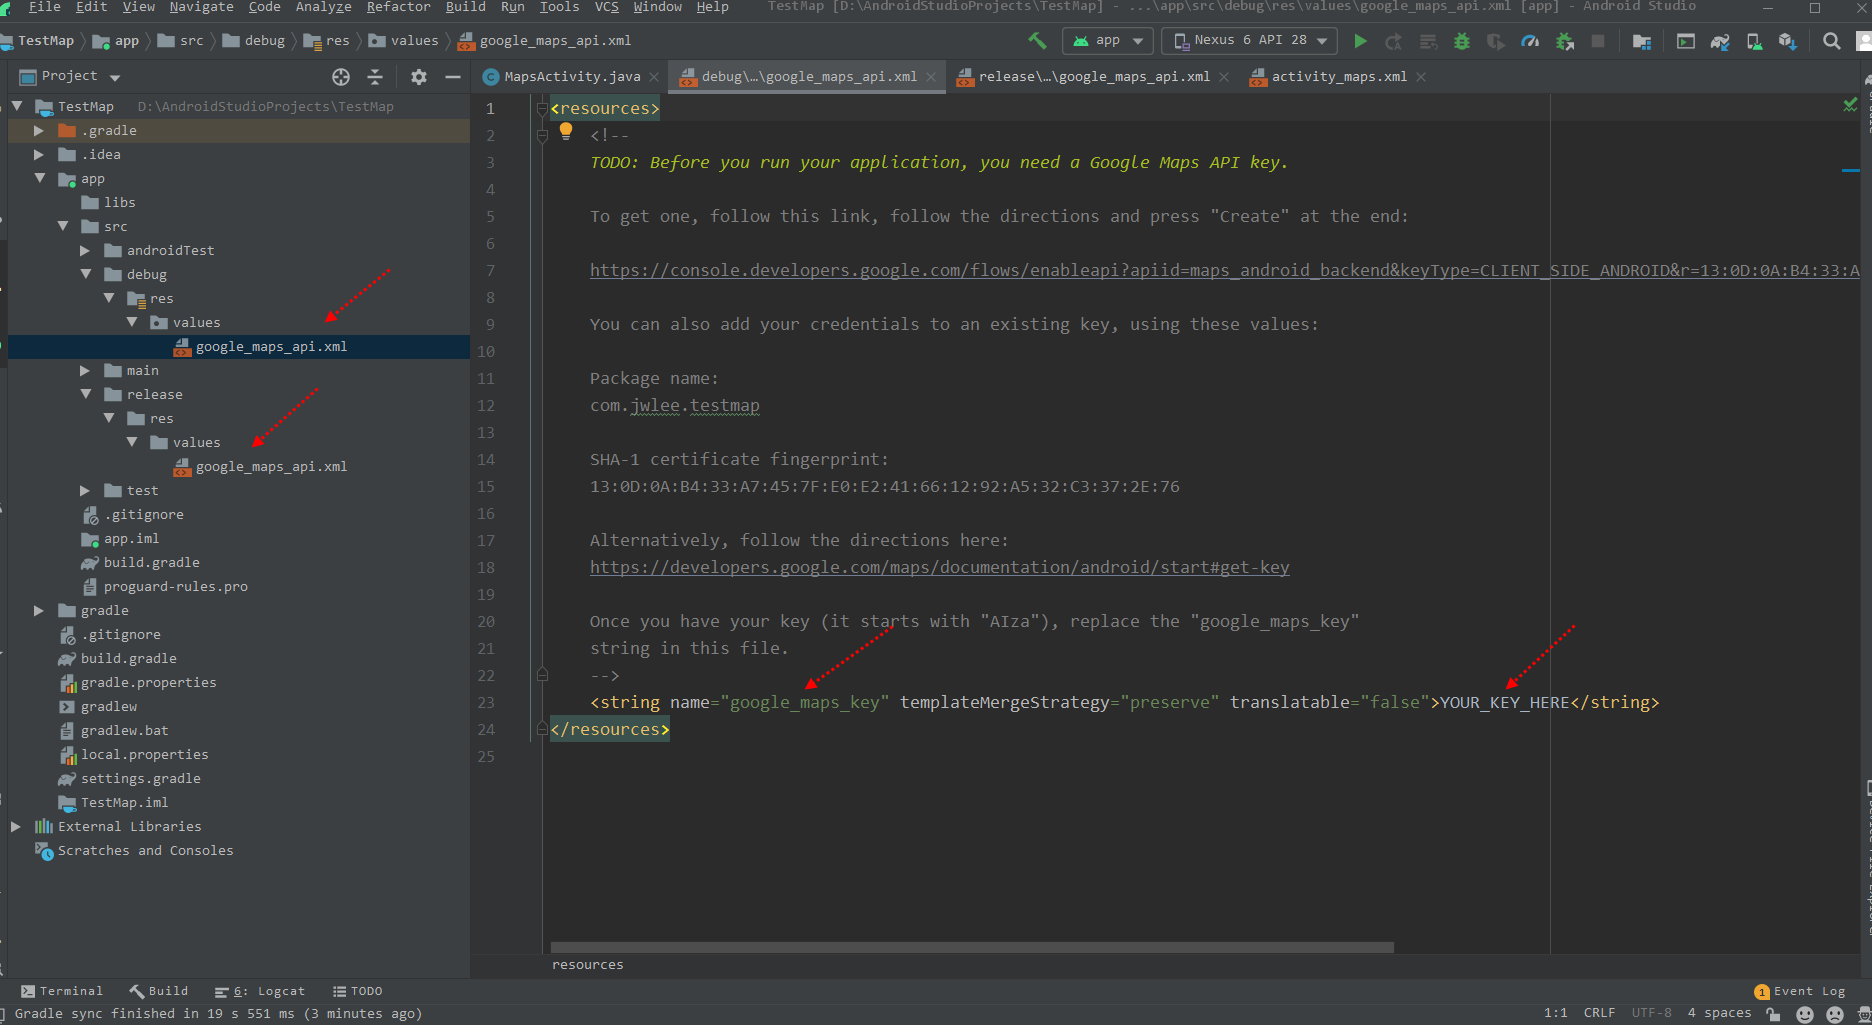The height and width of the screenshot is (1025, 1872).
Task: Expand the androidTest folder
Action: pyautogui.click(x=85, y=250)
